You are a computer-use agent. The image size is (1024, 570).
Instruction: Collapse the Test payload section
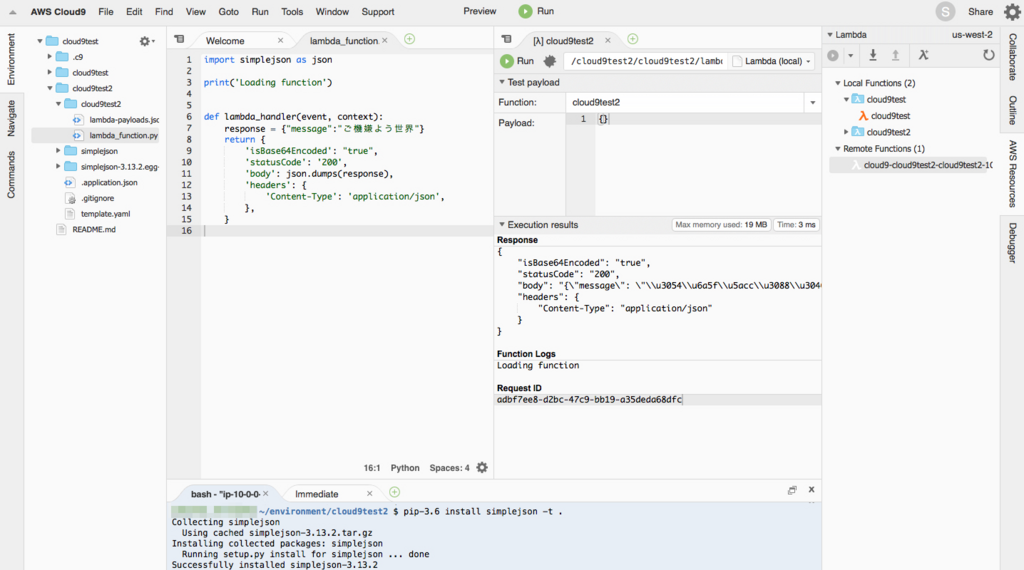pyautogui.click(x=502, y=82)
